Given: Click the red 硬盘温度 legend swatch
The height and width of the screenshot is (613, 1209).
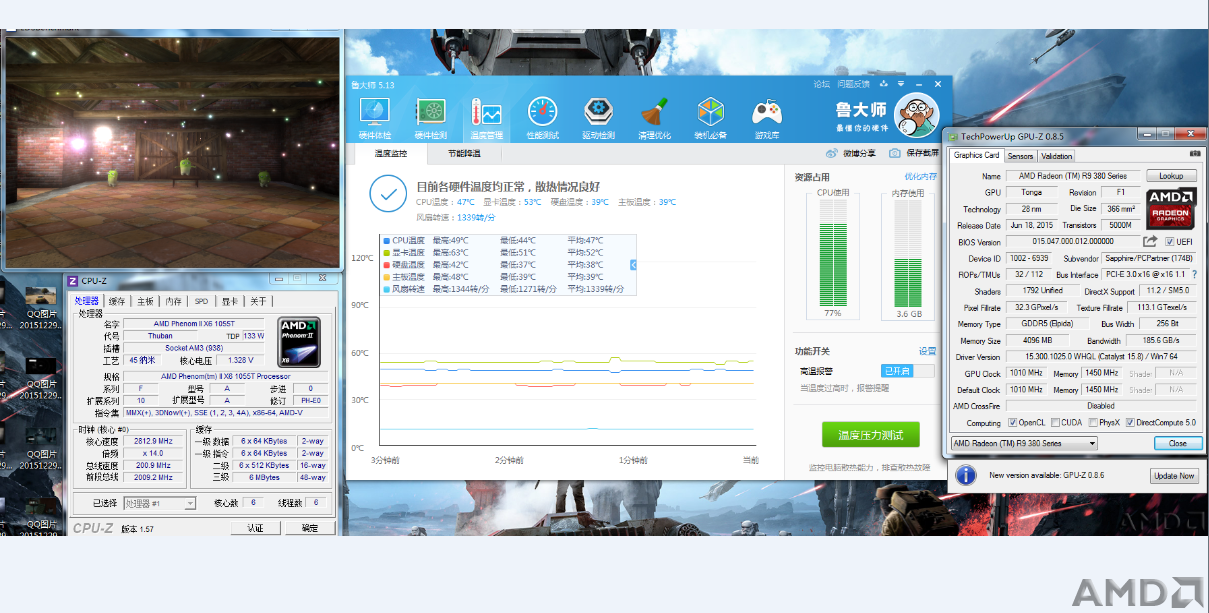Looking at the screenshot, I should pos(387,265).
